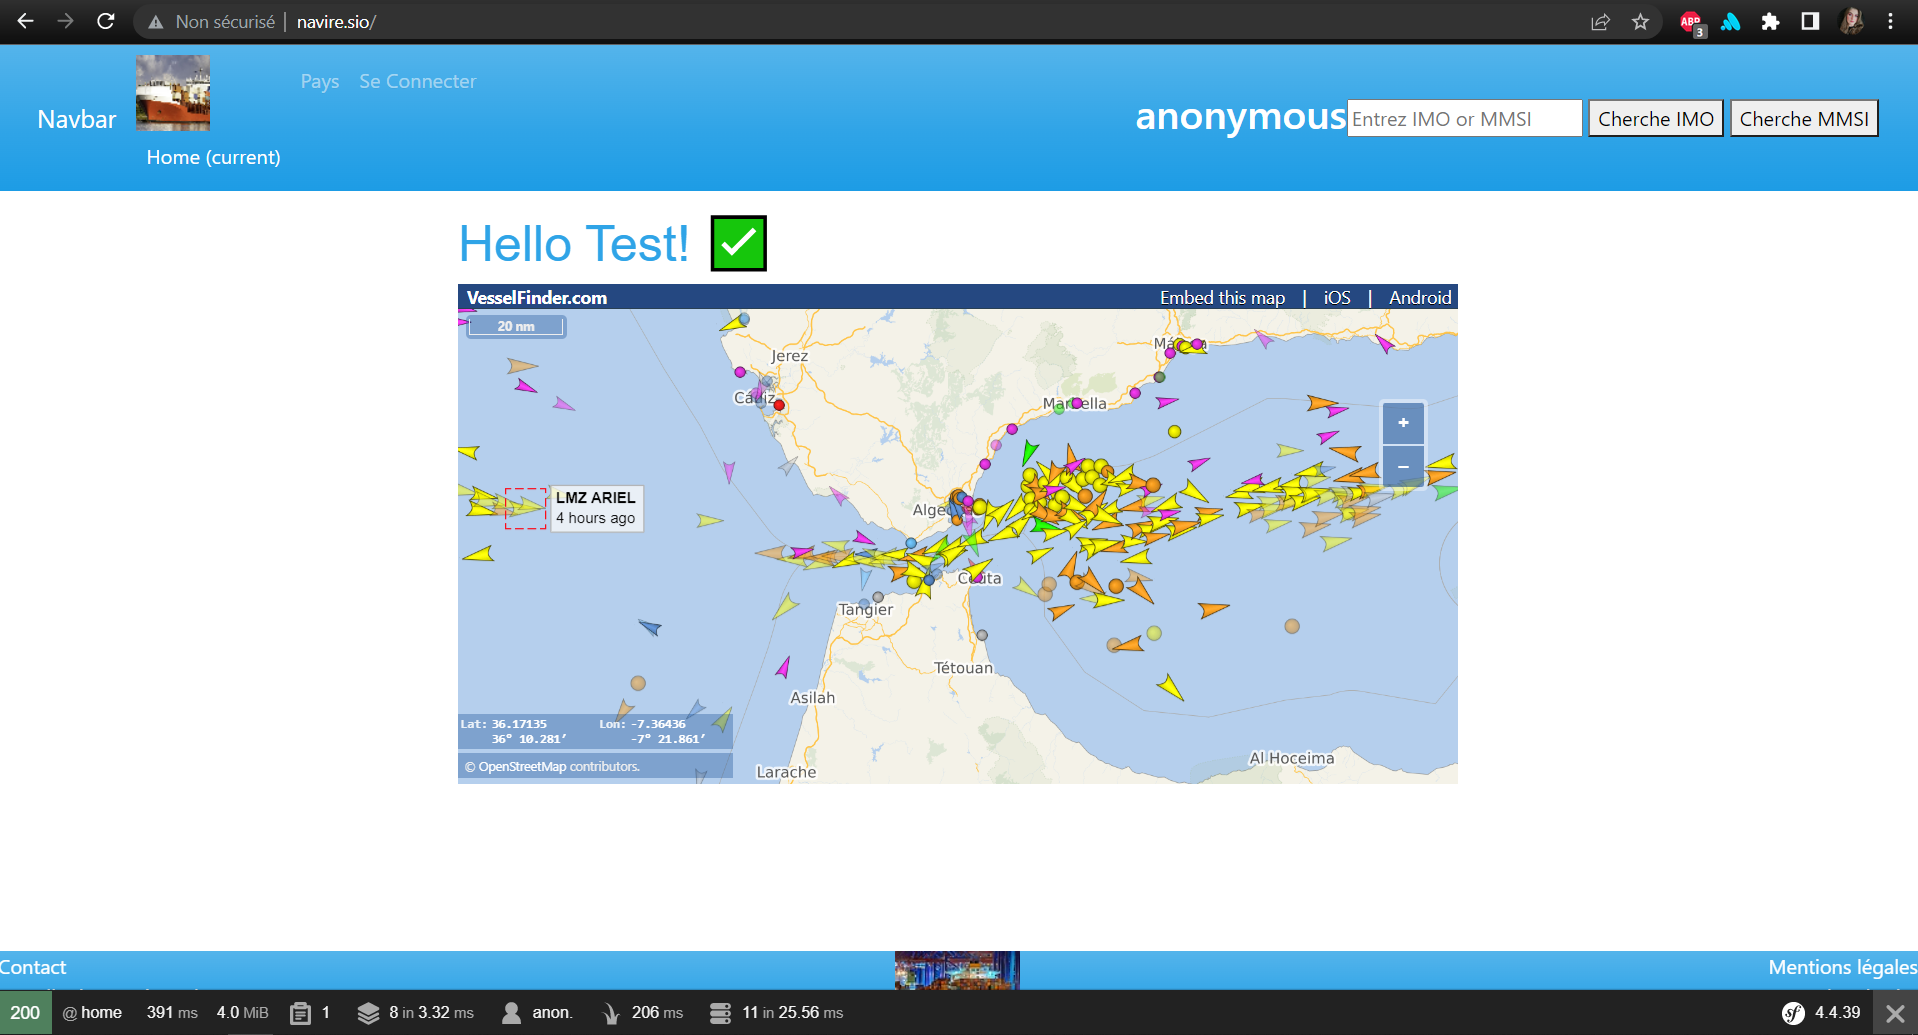Bookmark this page with the star icon

(1640, 22)
